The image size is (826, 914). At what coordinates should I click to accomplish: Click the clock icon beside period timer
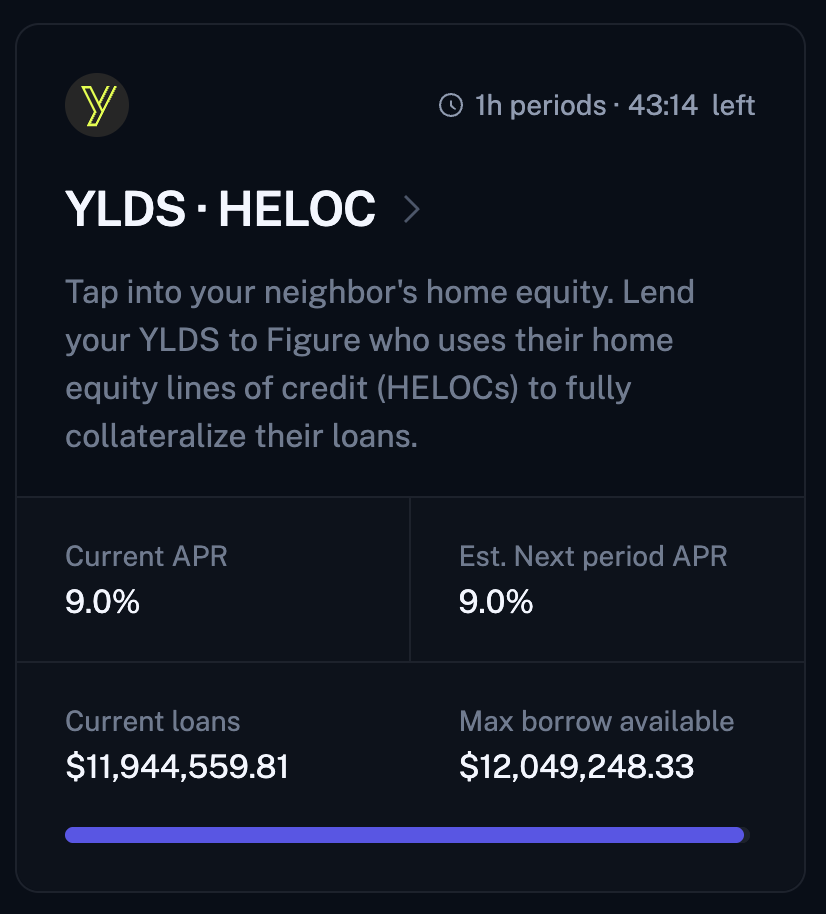pyautogui.click(x=451, y=106)
